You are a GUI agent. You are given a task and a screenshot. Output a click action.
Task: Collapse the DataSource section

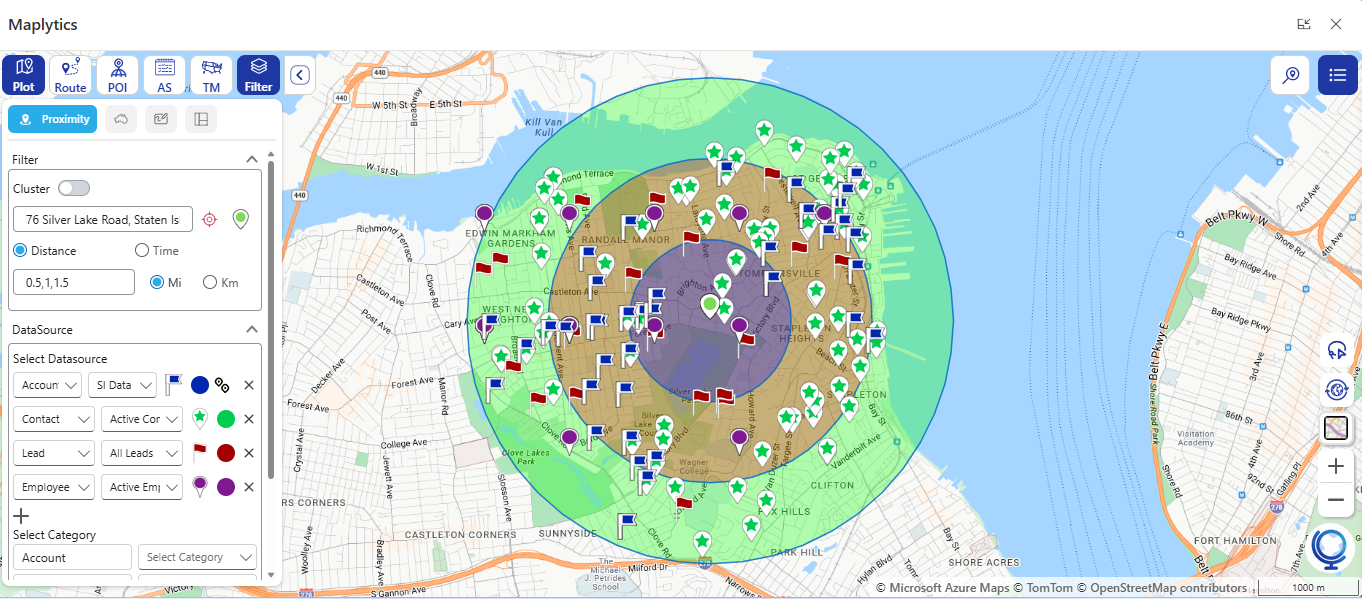[252, 329]
